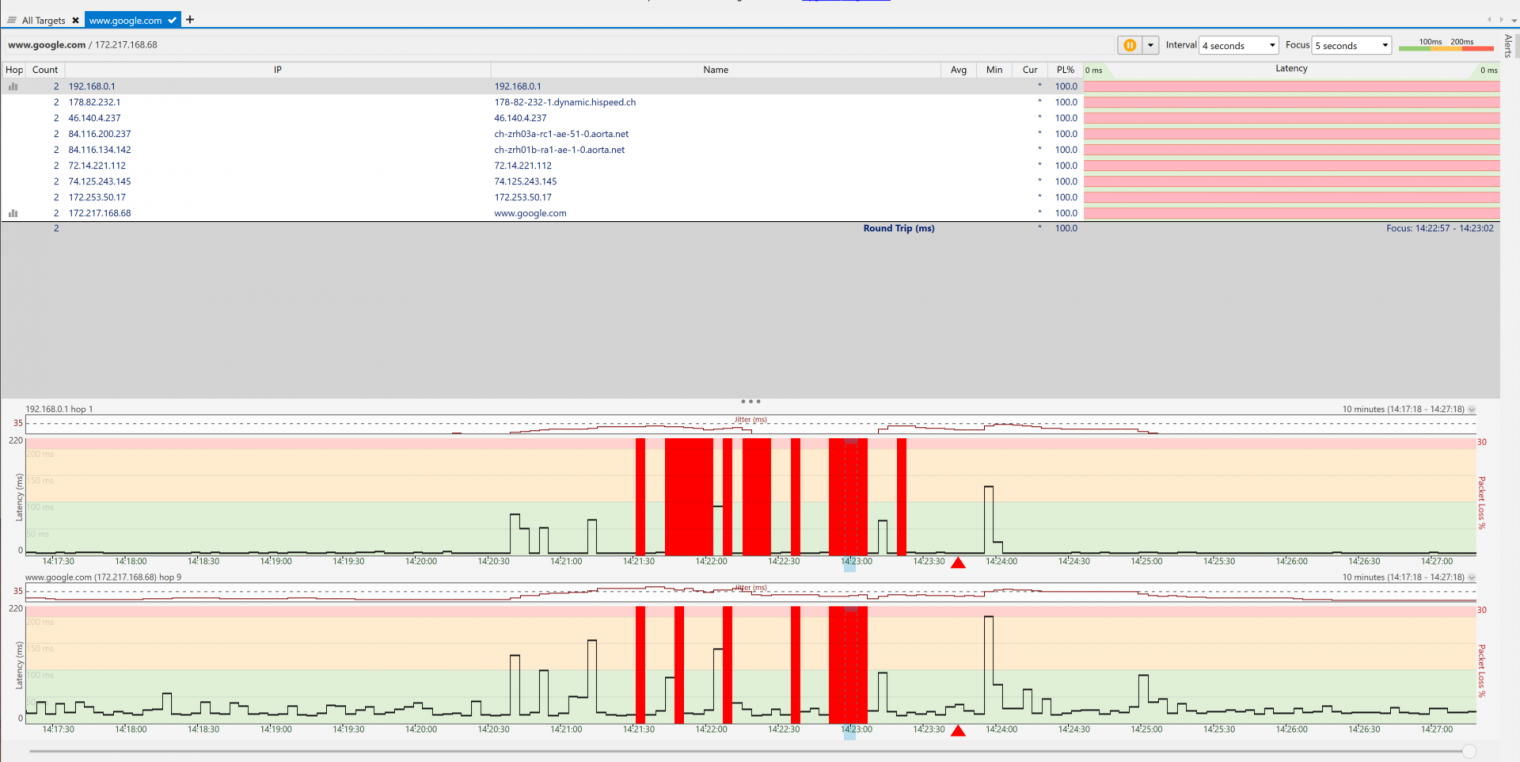Expand the hop 9 graph time range menu
The height and width of the screenshot is (762, 1520).
[x=1470, y=577]
